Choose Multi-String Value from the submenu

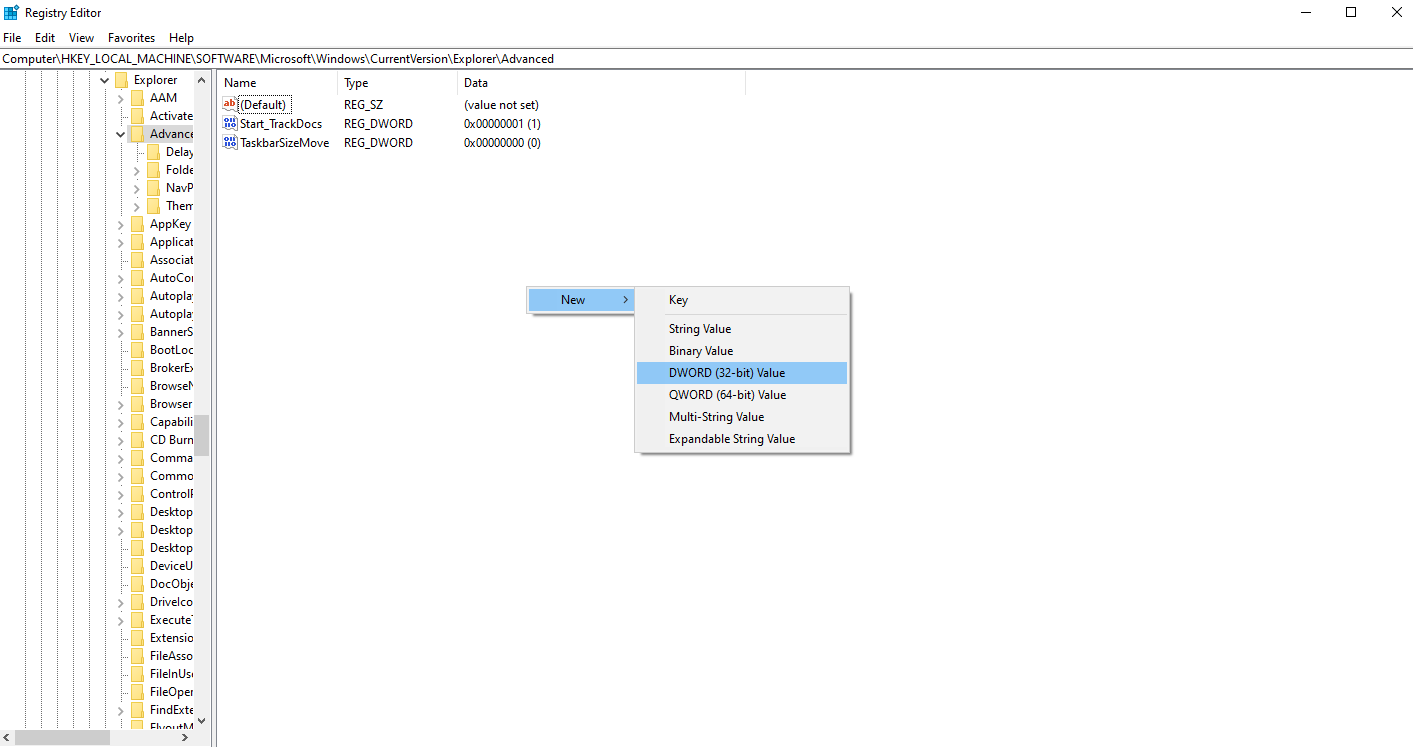[x=742, y=417]
